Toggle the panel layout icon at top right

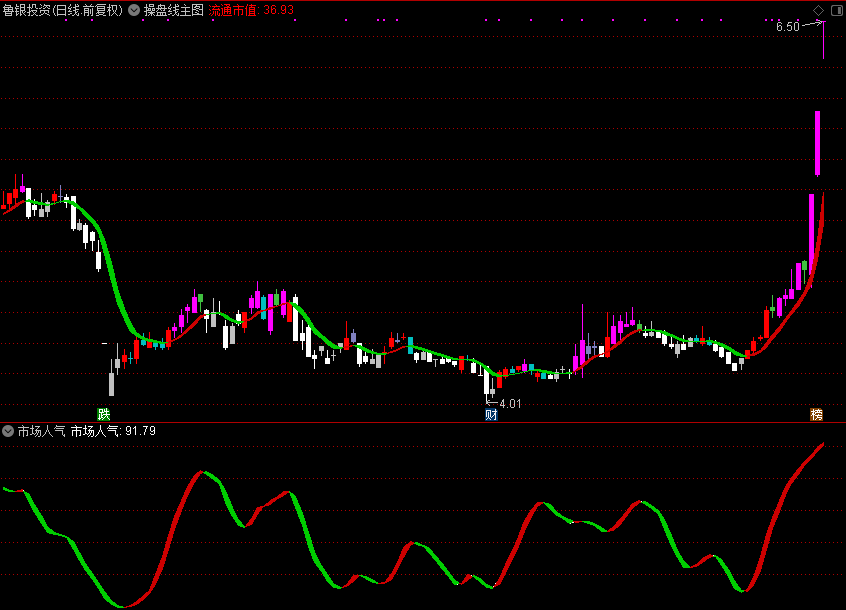(836, 10)
